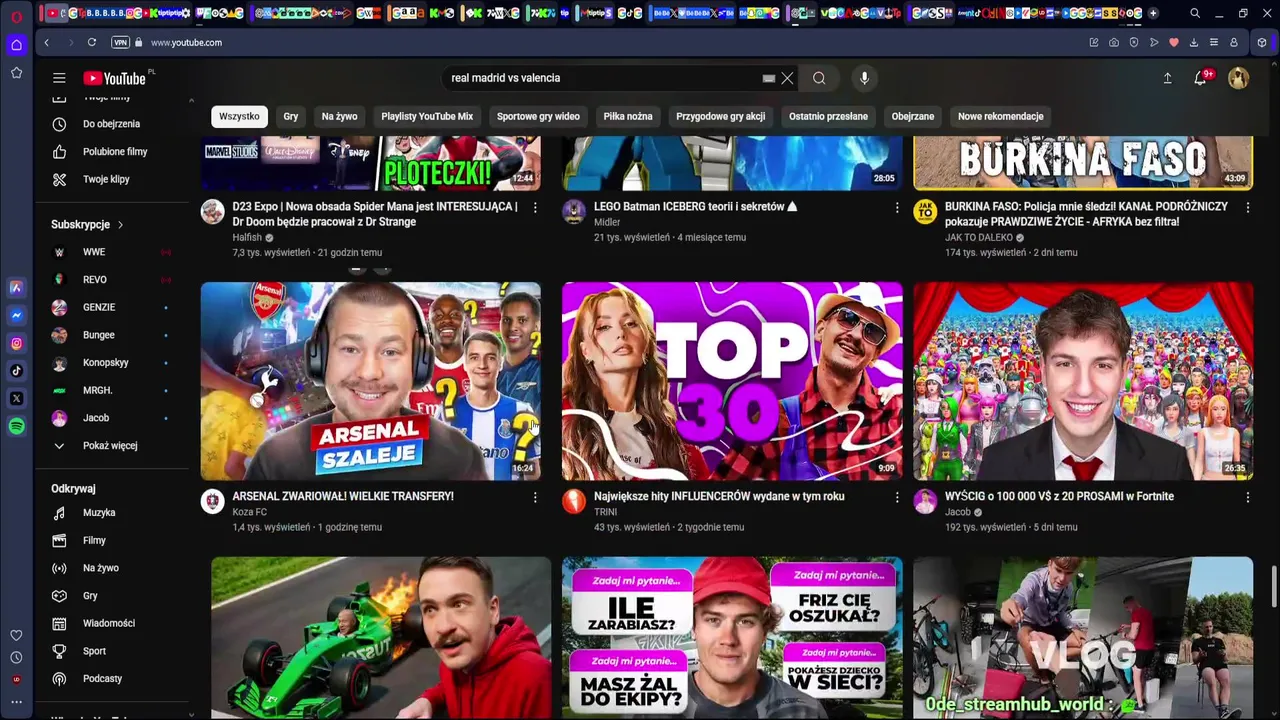
Task: Open Opera downloads icon
Action: point(1194,42)
